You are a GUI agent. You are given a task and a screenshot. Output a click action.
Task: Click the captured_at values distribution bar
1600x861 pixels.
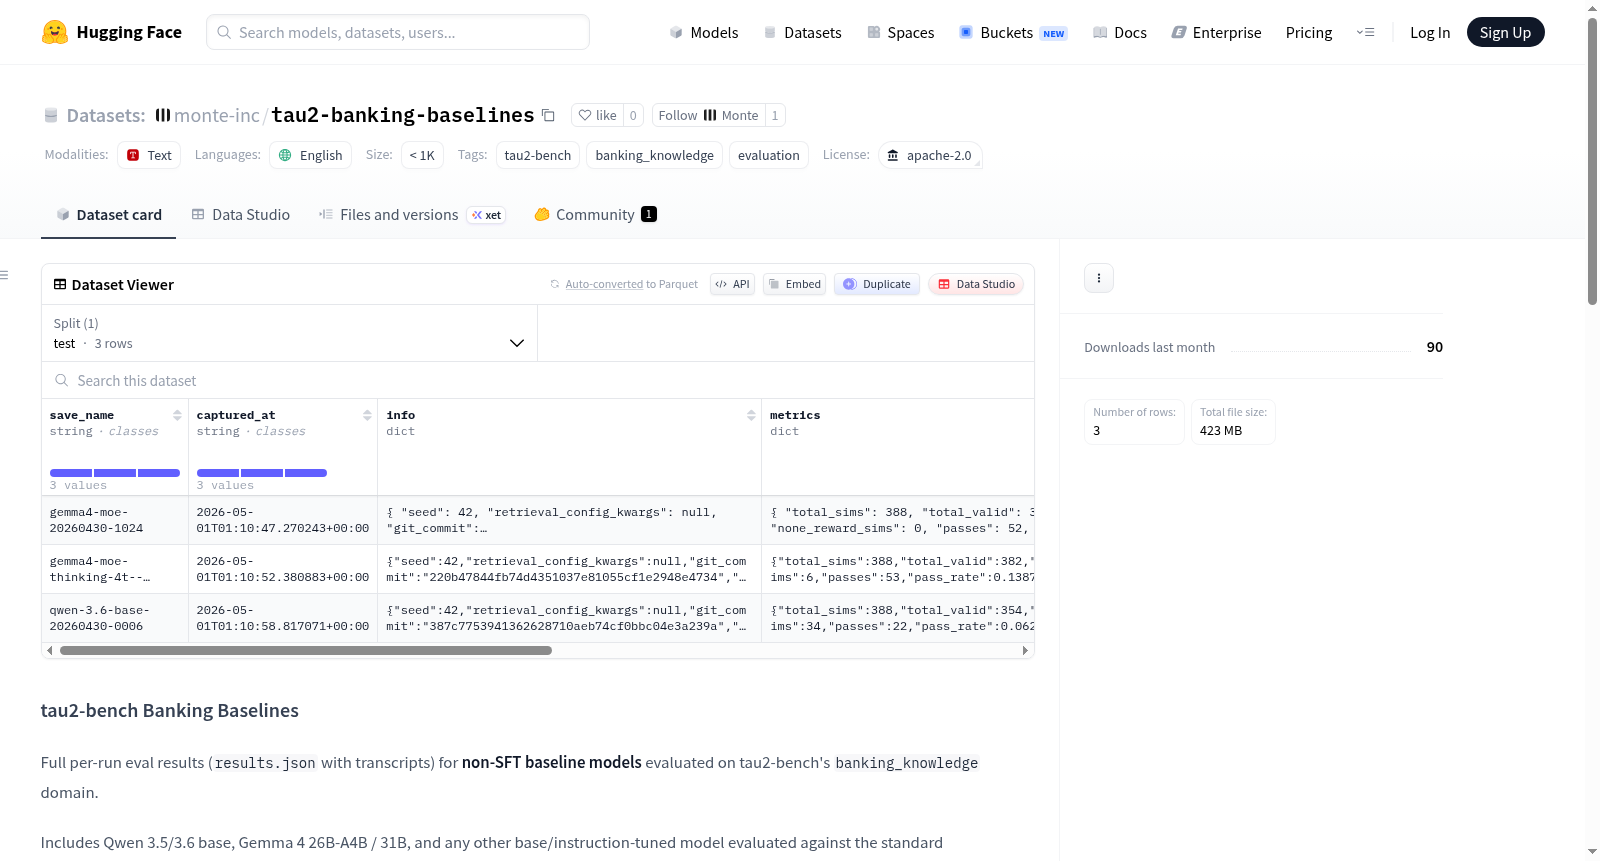(x=262, y=473)
